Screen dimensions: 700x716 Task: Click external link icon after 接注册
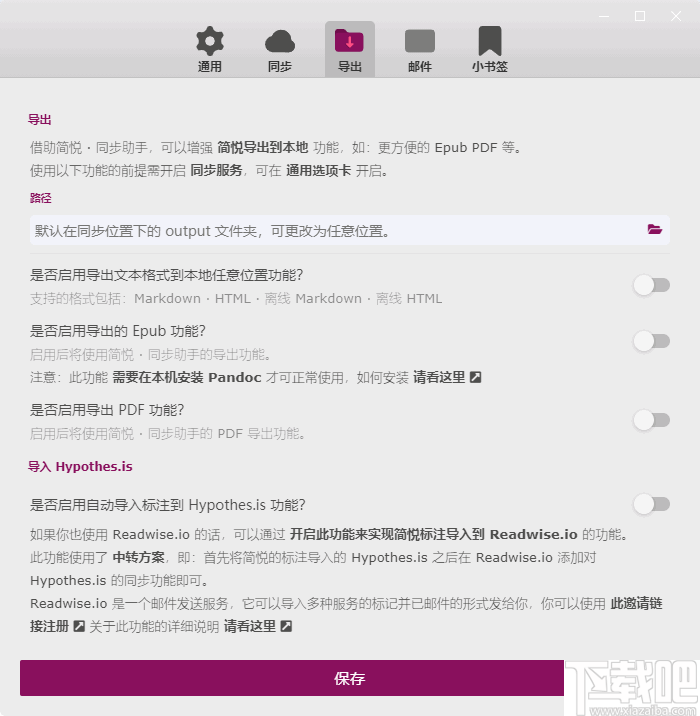point(79,626)
